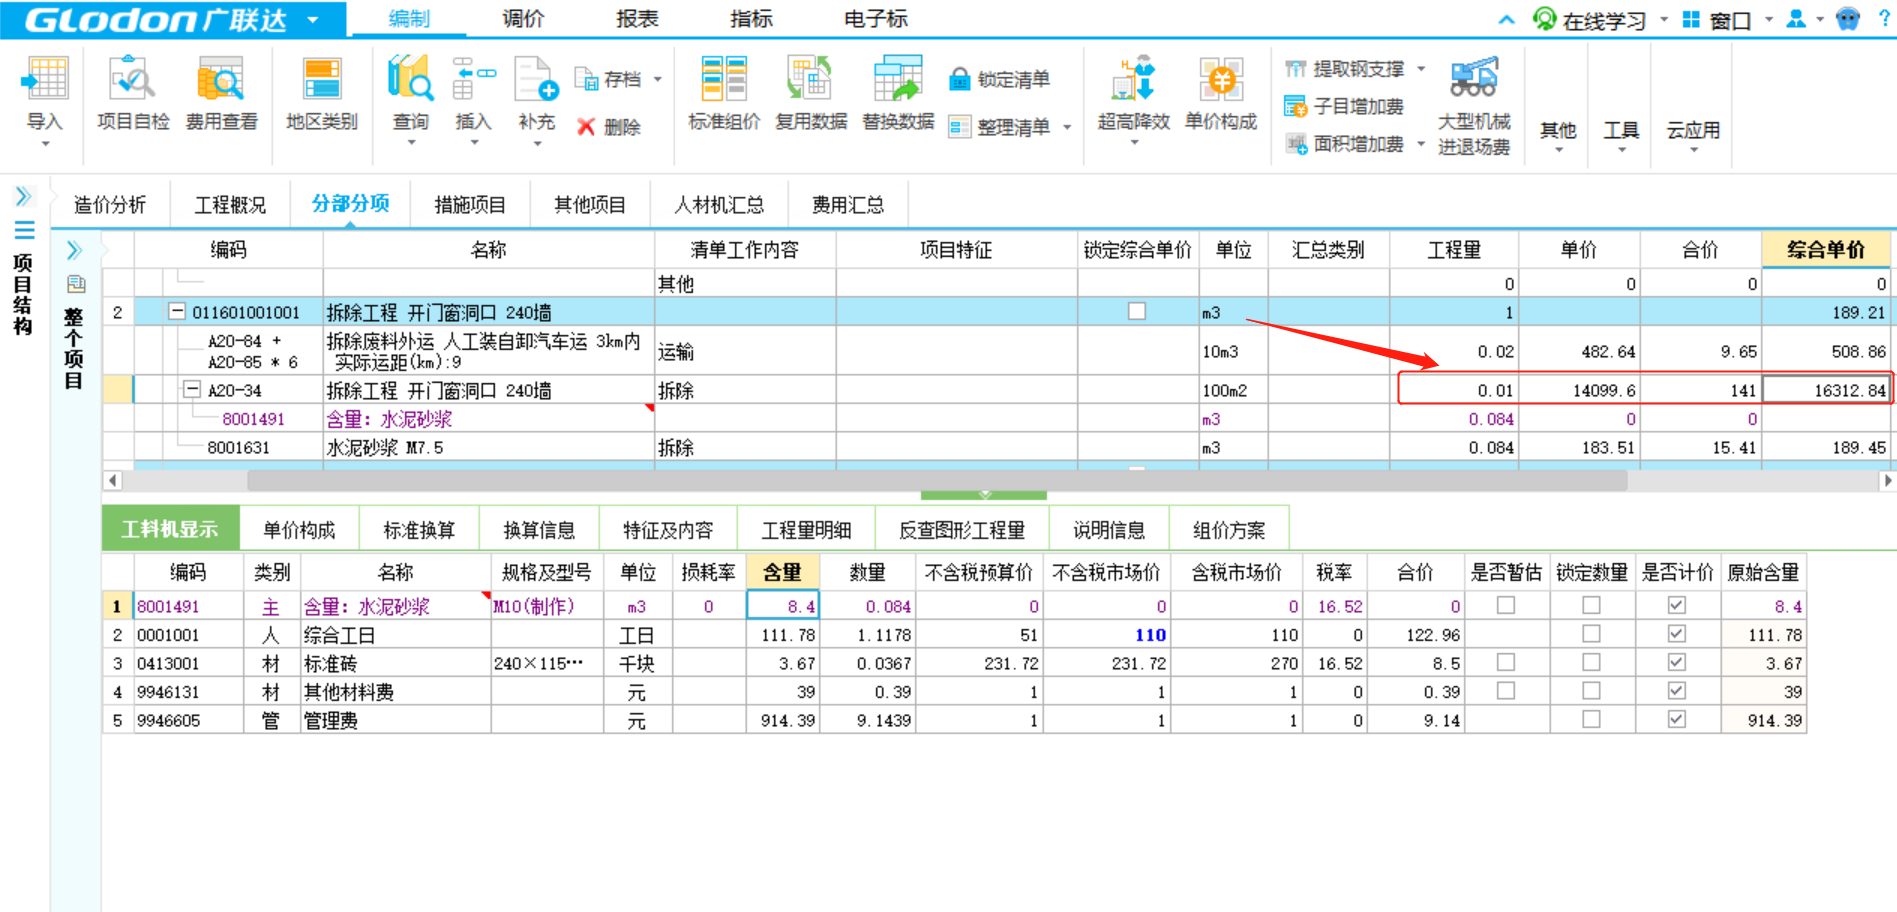Check 是否暂估 for 标准砖 row

click(x=1506, y=662)
